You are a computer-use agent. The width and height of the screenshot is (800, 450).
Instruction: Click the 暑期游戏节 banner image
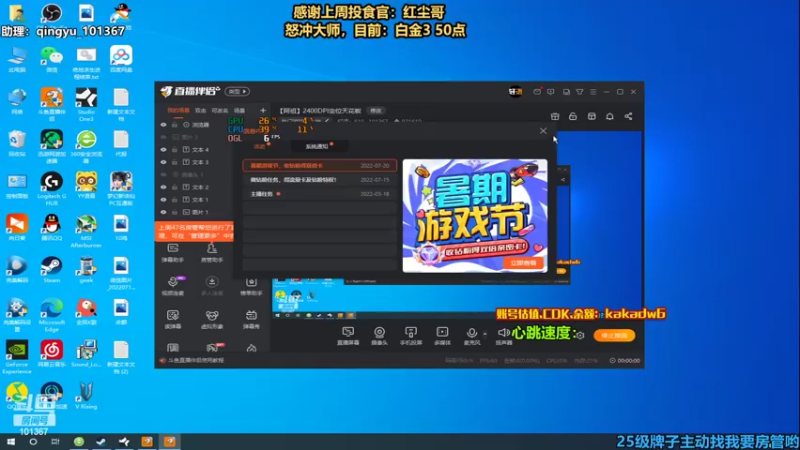pos(475,215)
